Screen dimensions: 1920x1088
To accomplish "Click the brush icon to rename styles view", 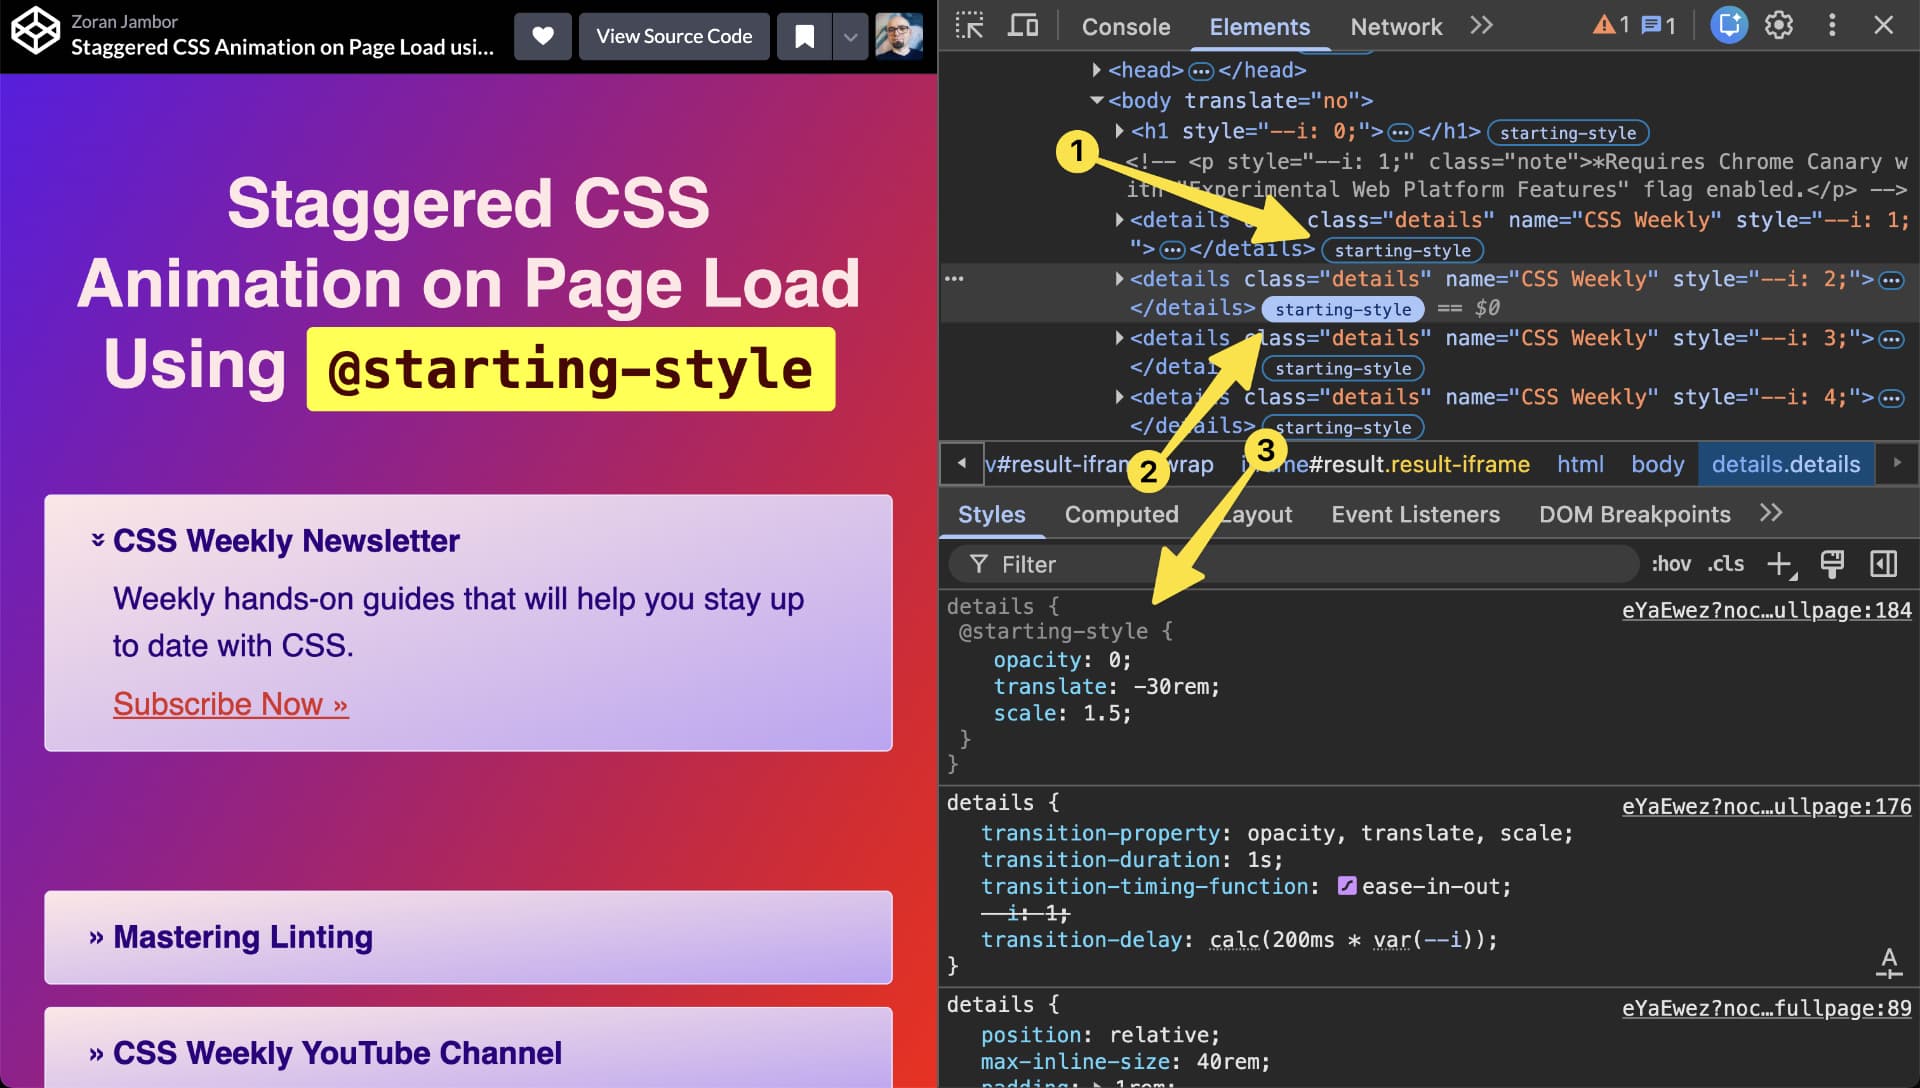I will 1834,563.
